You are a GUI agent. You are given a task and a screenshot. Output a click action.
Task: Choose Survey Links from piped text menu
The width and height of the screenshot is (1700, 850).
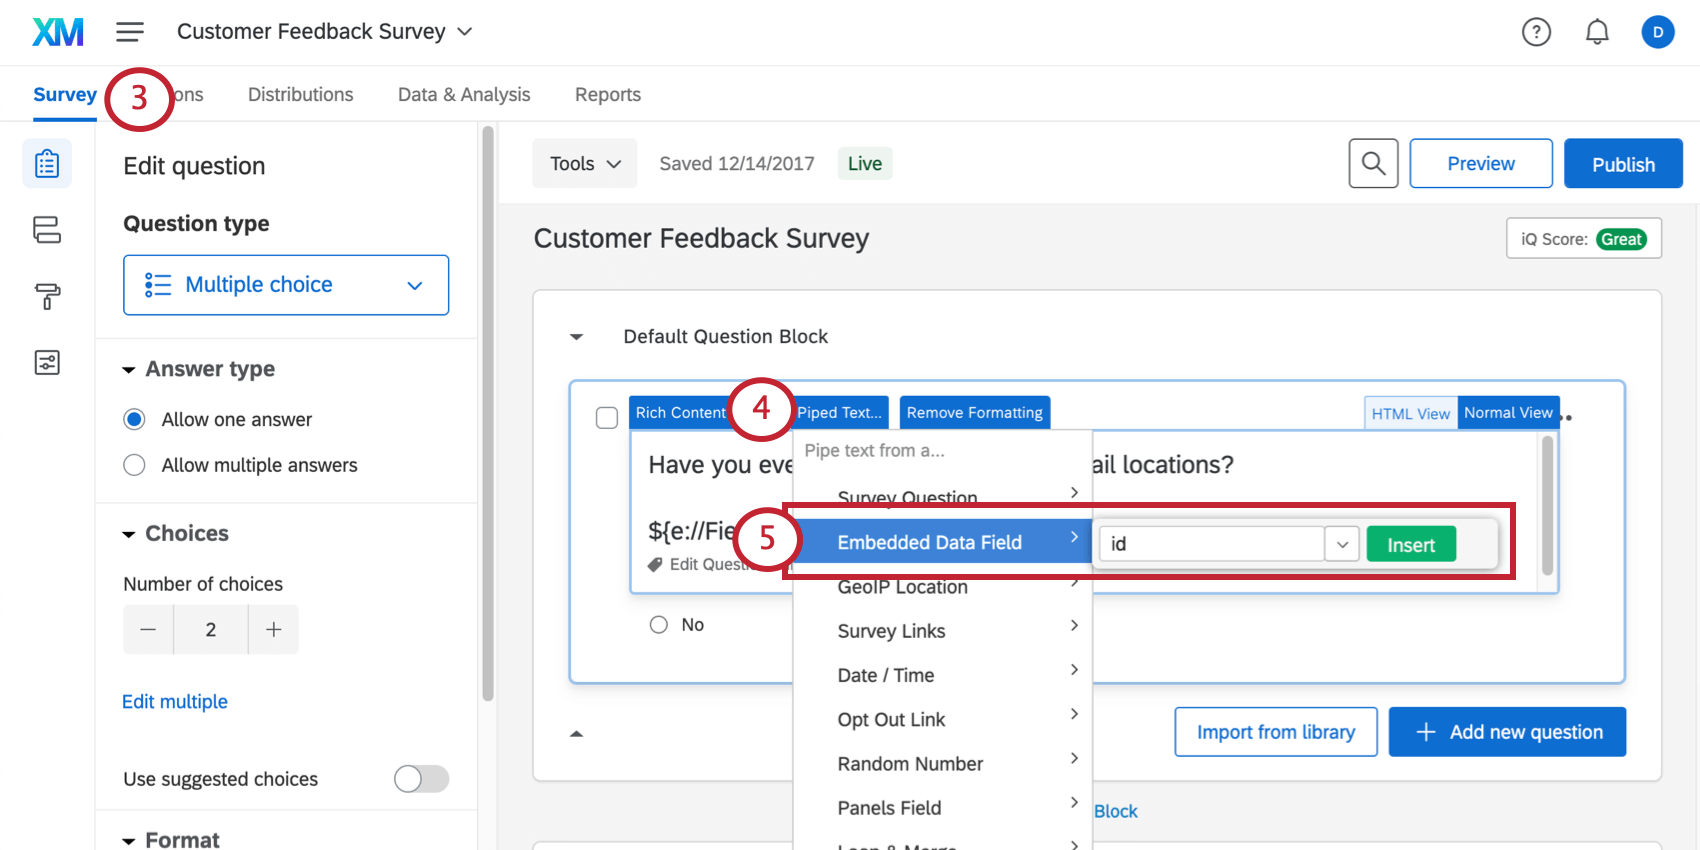891,631
